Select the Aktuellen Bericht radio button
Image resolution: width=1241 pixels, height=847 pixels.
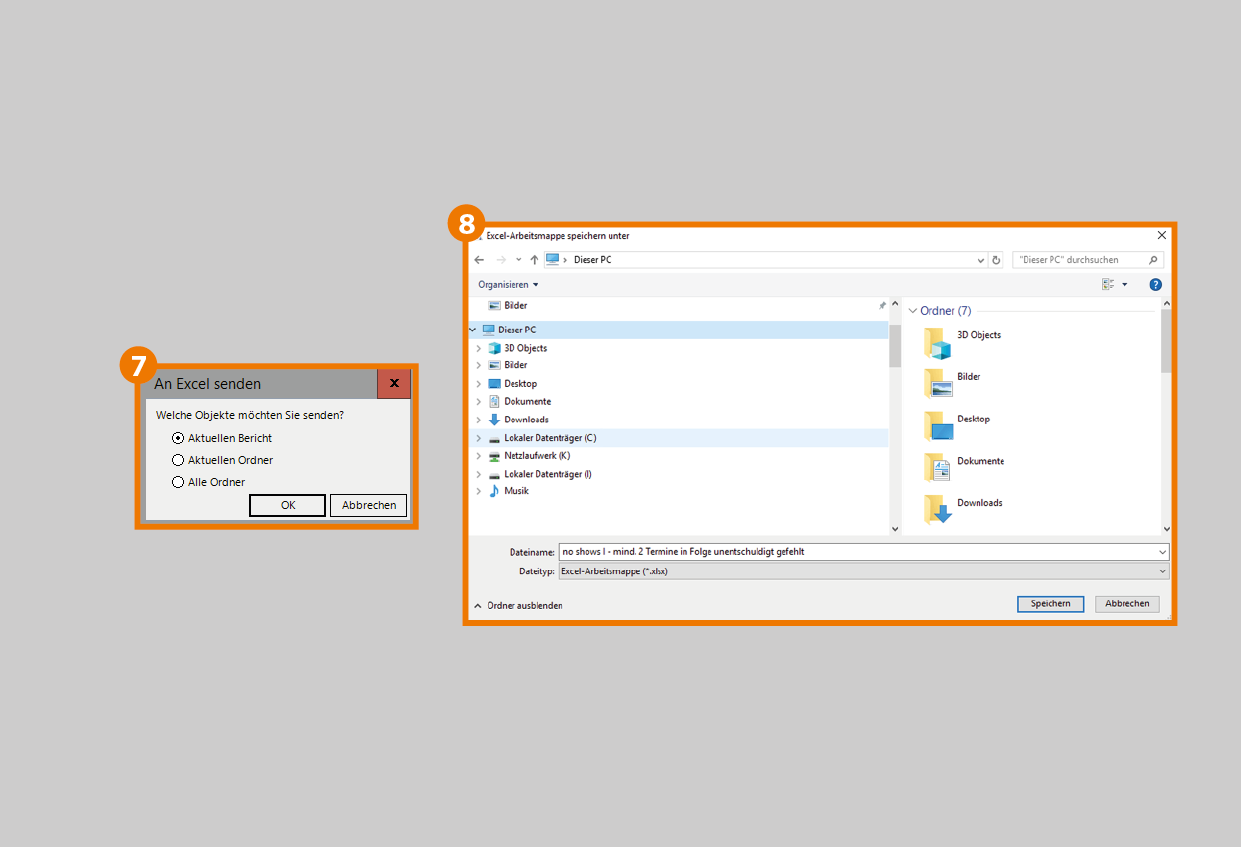(178, 438)
